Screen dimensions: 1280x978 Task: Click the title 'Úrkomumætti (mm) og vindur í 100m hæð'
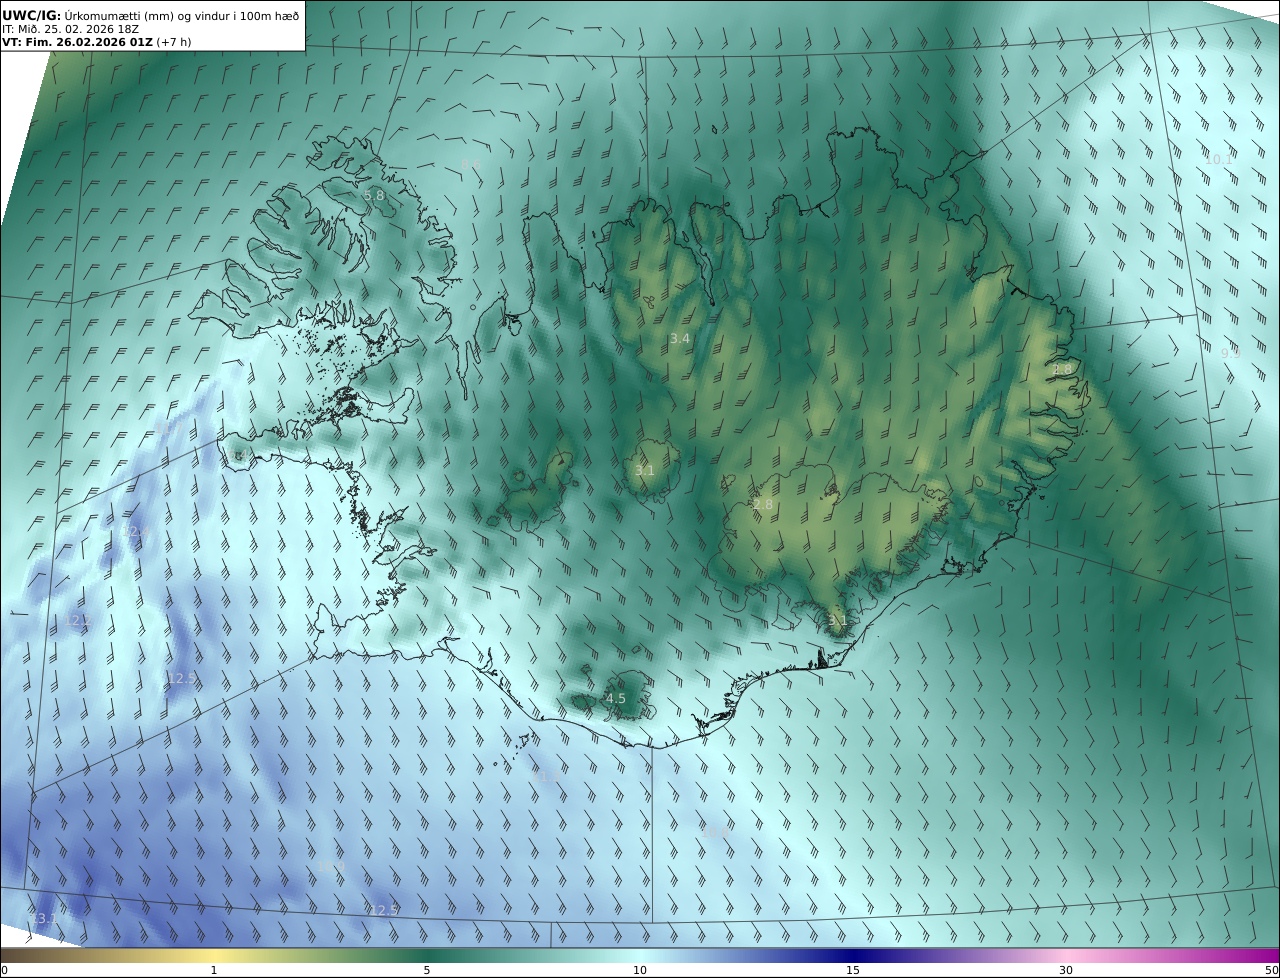[182, 15]
